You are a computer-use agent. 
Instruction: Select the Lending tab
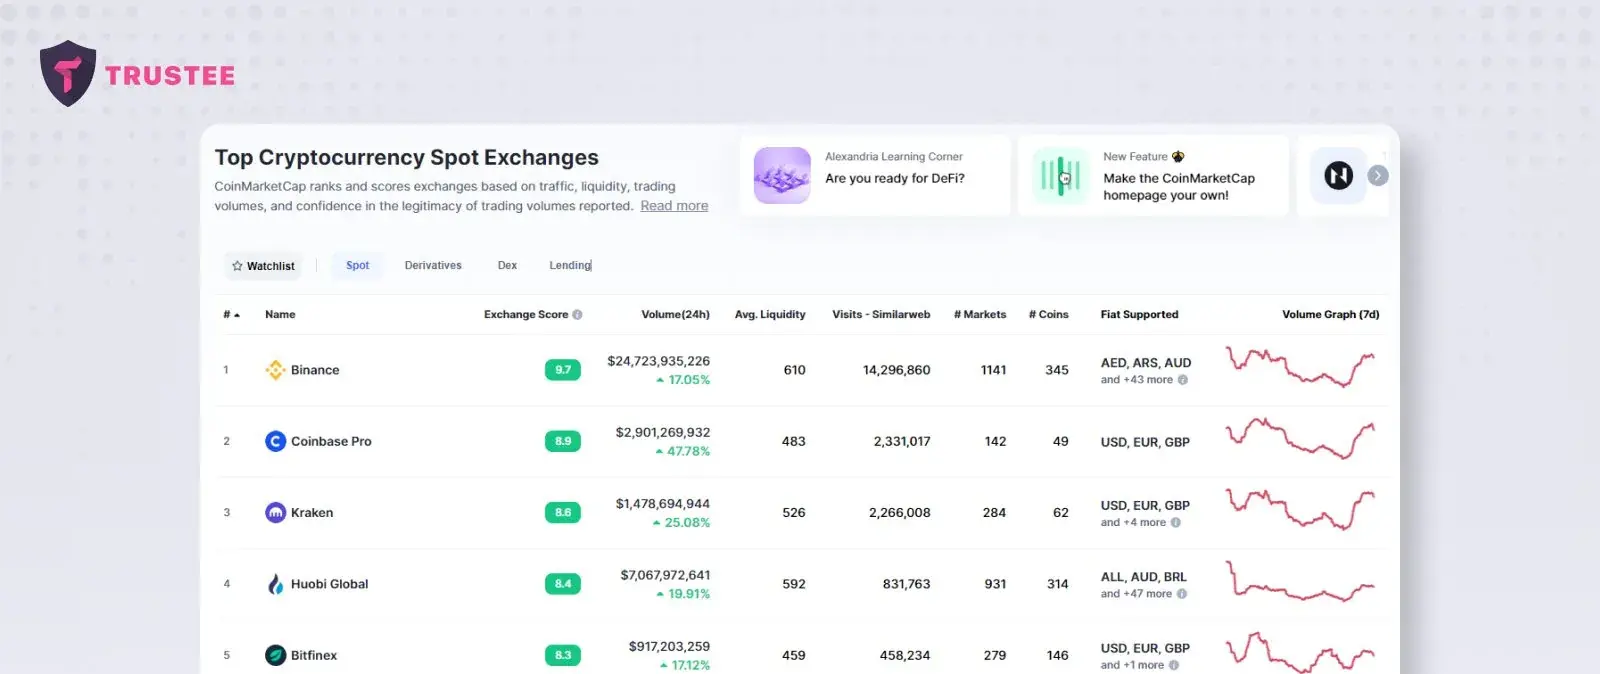pos(570,266)
